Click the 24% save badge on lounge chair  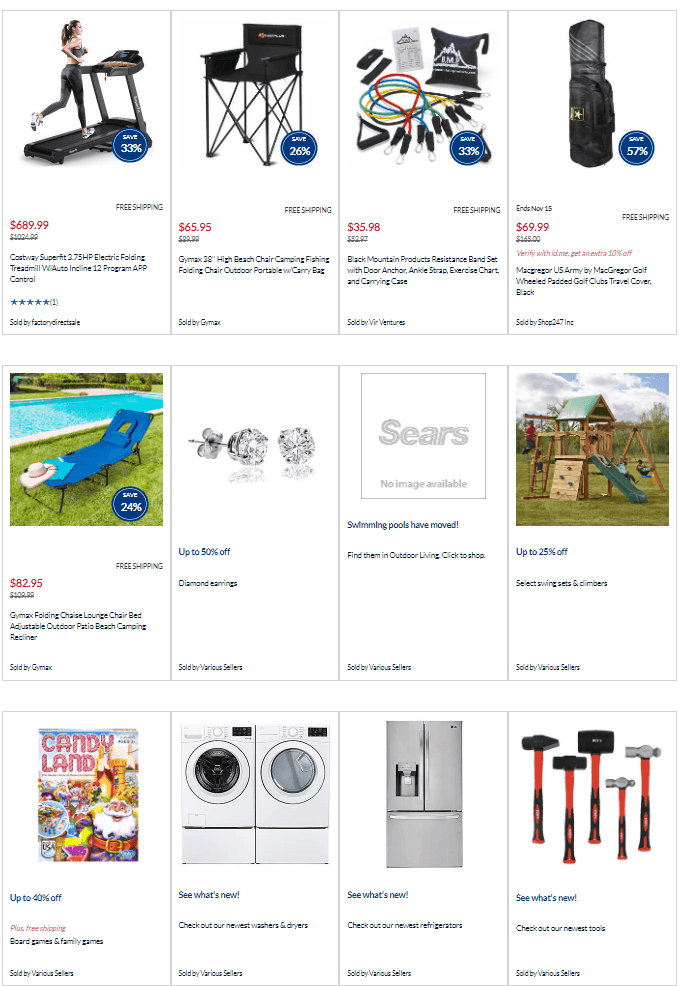pos(131,504)
